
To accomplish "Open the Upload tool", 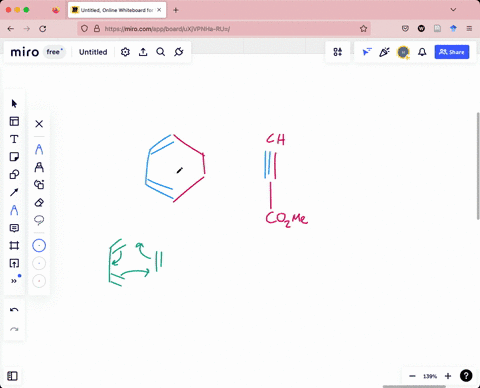I will [x=14, y=263].
